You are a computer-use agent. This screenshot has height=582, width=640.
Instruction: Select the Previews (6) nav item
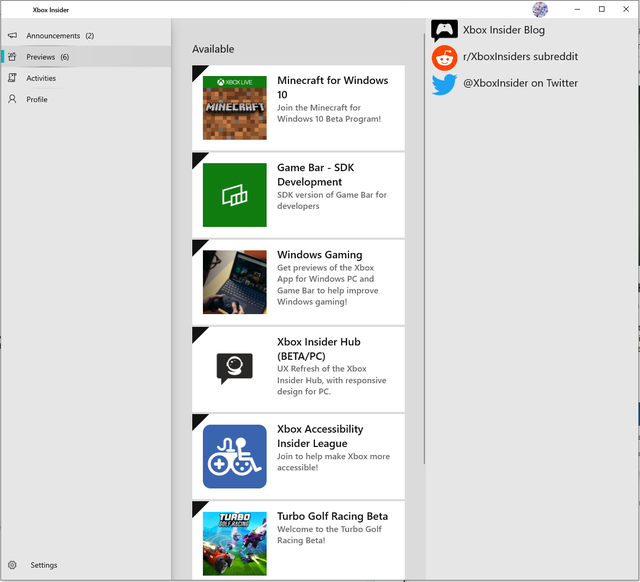pos(86,57)
